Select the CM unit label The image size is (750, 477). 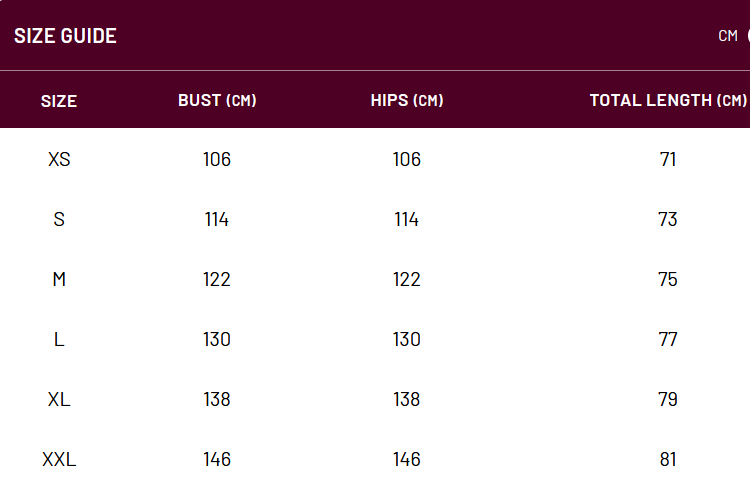tap(728, 36)
